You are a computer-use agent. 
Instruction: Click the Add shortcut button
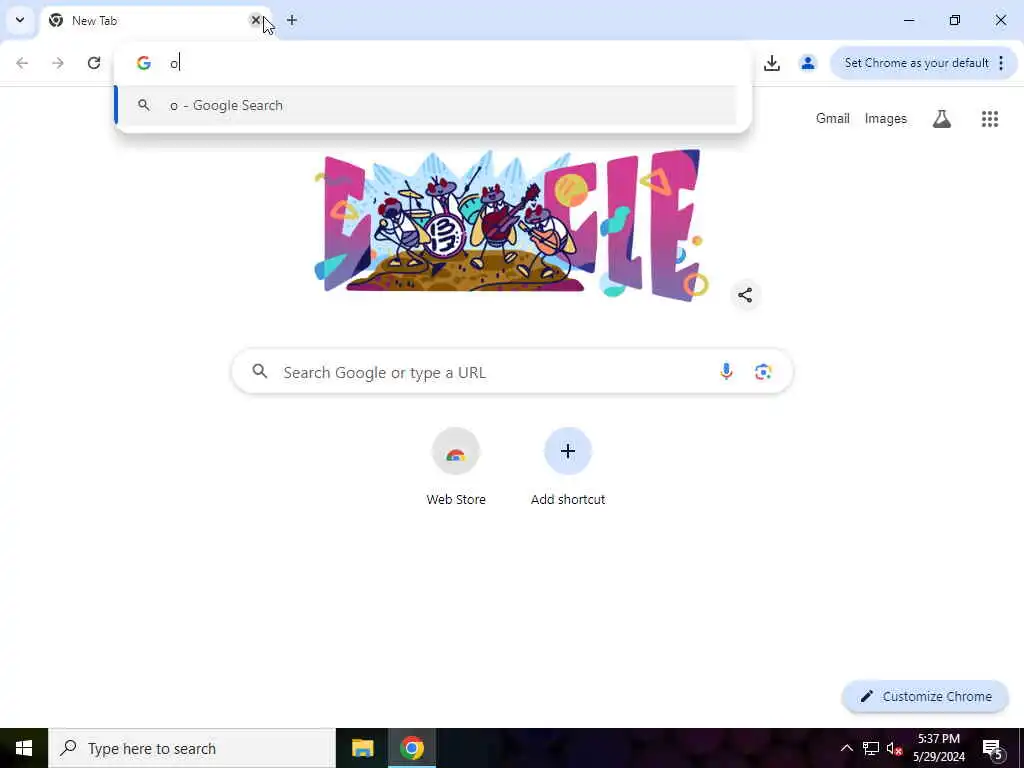pyautogui.click(x=568, y=466)
